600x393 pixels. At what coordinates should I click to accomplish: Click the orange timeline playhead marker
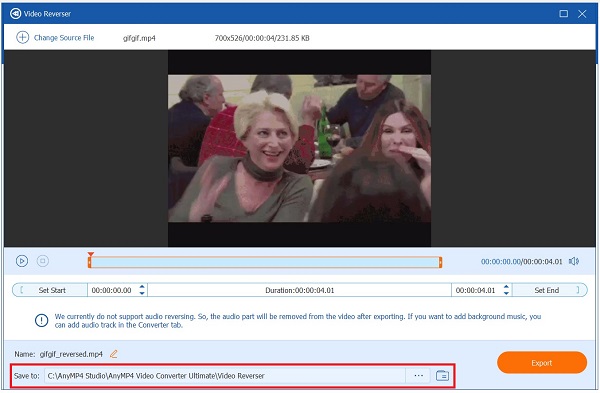[x=90, y=254]
